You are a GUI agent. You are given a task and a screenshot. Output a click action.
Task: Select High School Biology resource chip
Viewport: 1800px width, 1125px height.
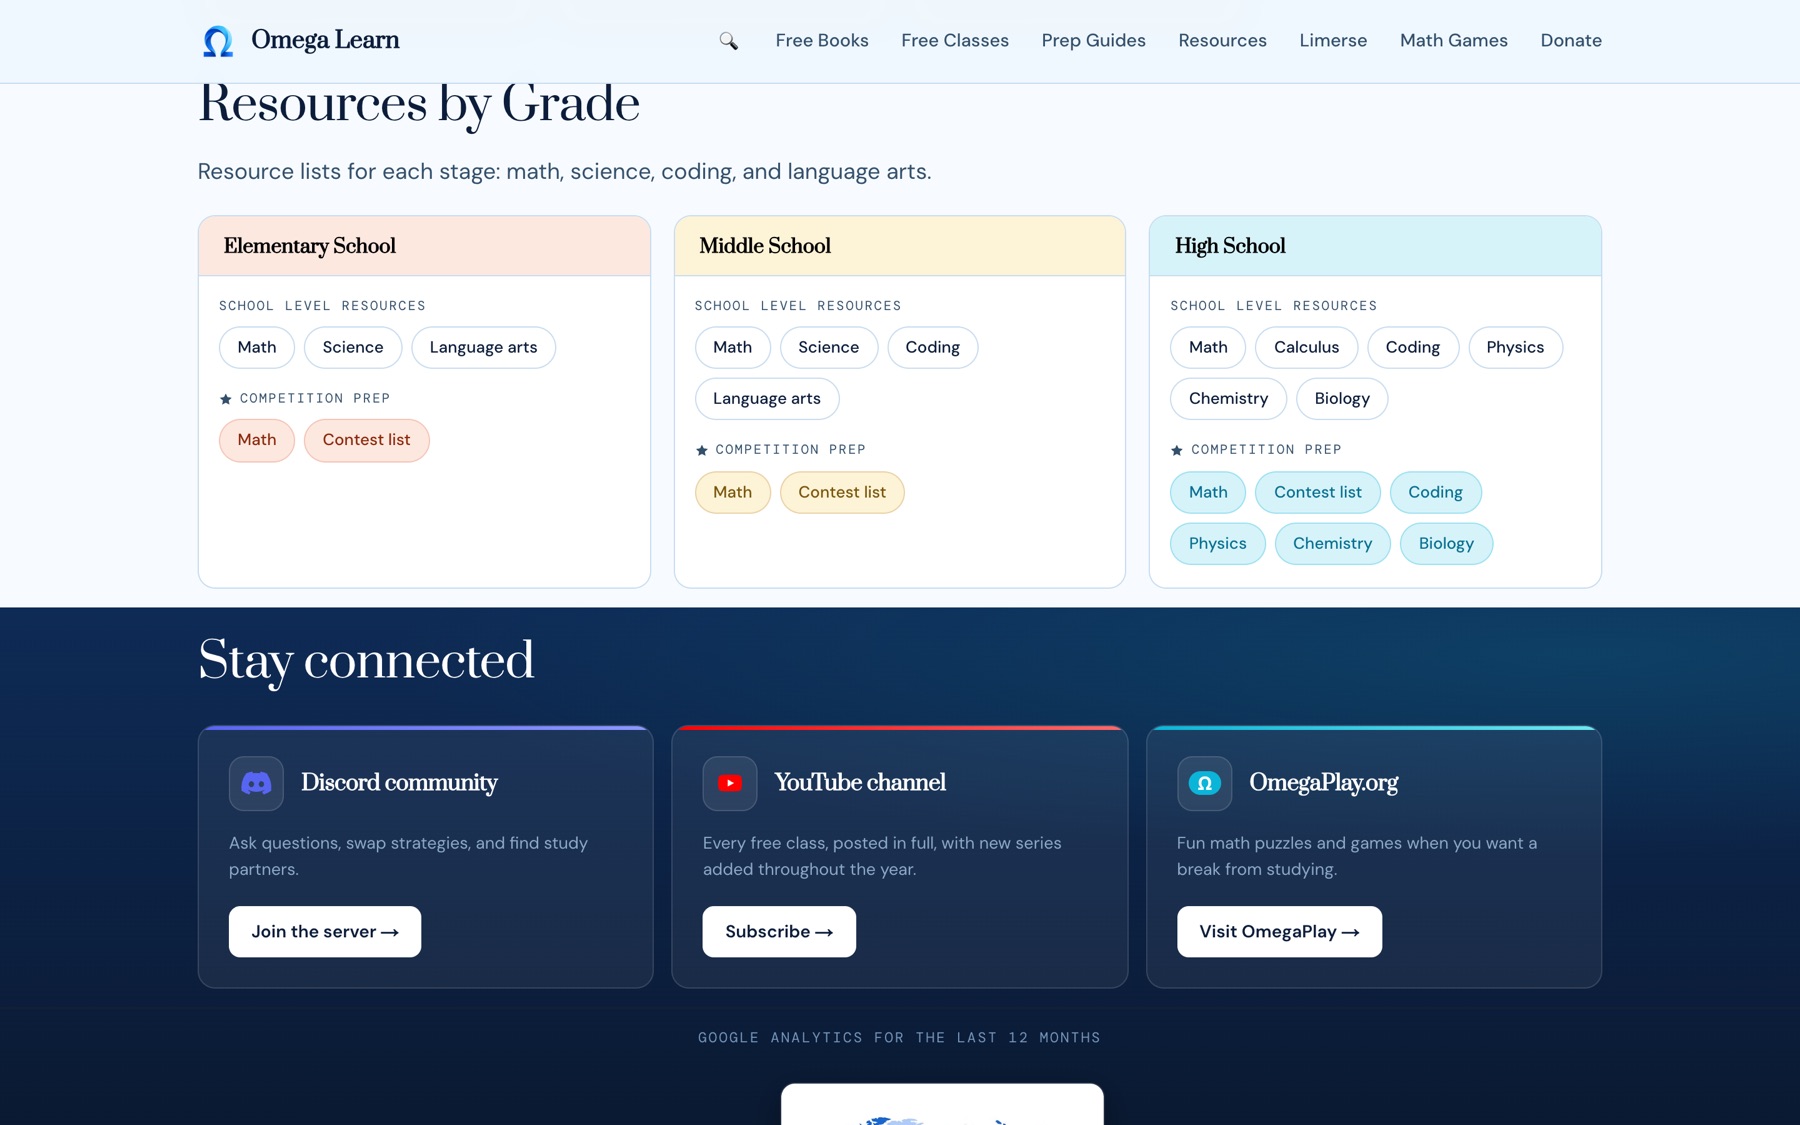(1342, 399)
